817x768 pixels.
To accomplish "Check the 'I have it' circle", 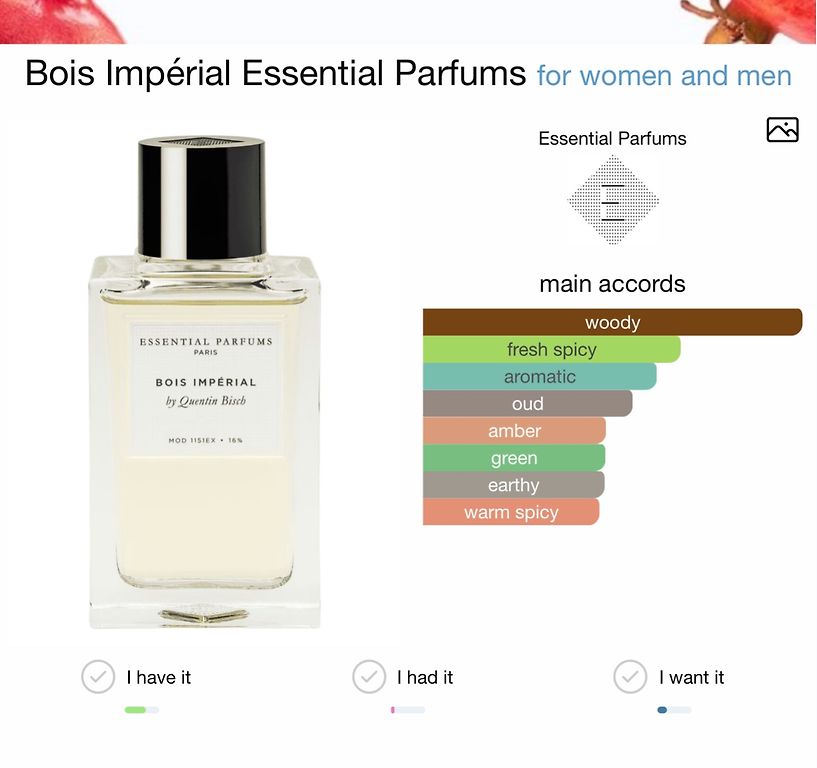I will (x=98, y=677).
